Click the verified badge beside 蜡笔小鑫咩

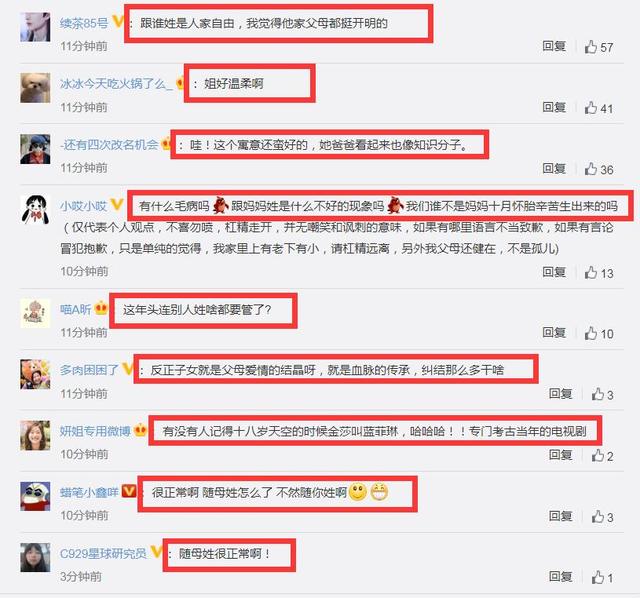129,491
